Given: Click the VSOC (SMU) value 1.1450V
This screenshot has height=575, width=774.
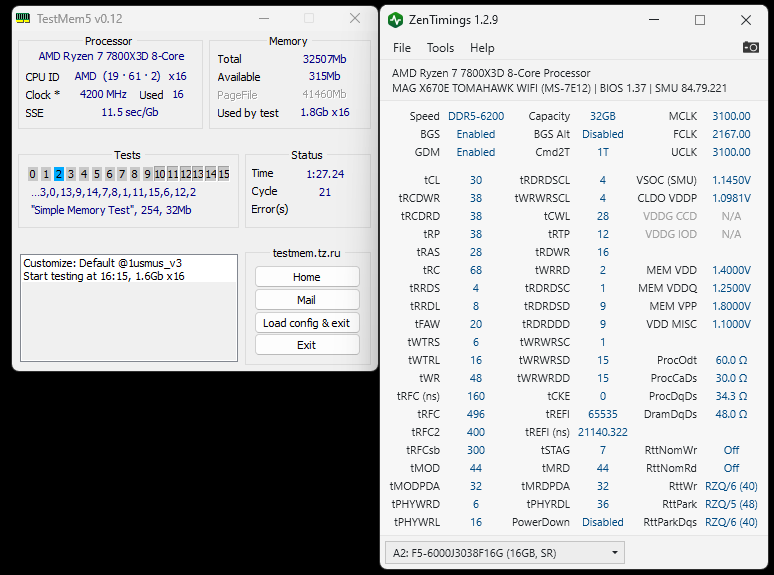Looking at the screenshot, I should (x=731, y=180).
